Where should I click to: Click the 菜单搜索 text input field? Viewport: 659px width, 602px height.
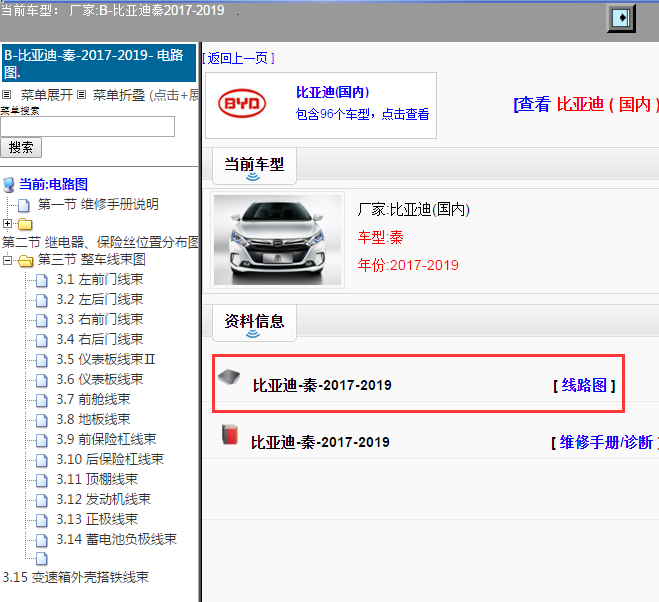(x=87, y=127)
